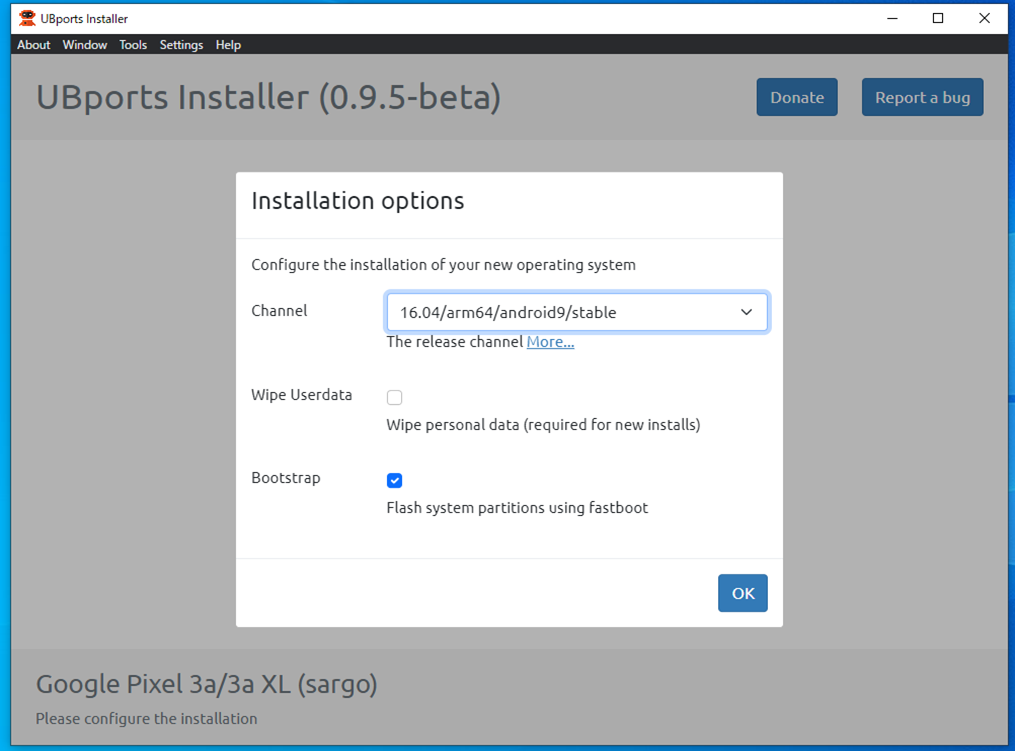
Task: Open the About menu
Action: pos(34,45)
